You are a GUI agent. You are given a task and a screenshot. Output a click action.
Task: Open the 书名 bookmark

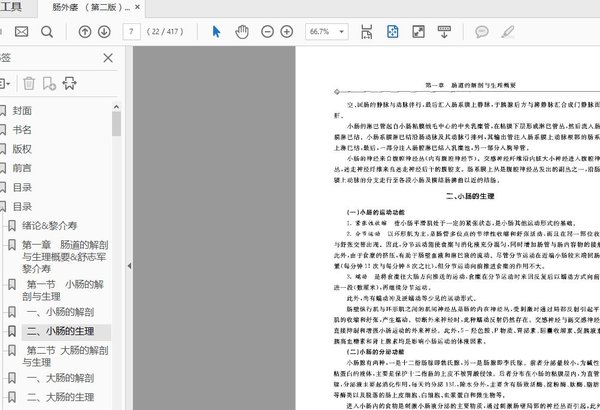tap(22, 130)
